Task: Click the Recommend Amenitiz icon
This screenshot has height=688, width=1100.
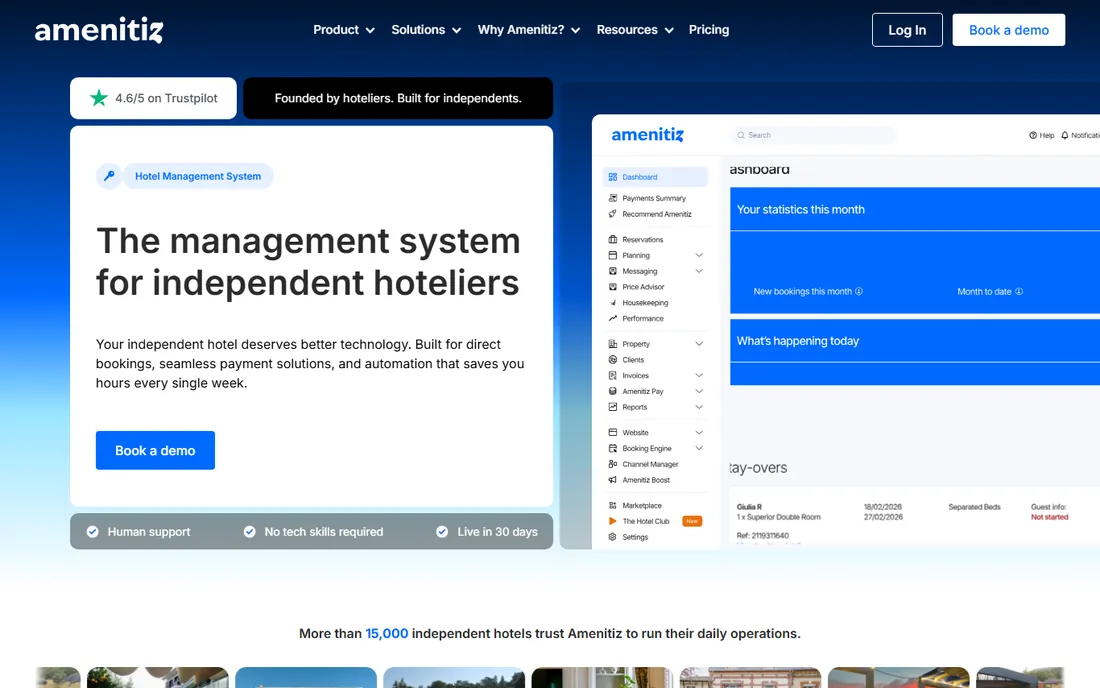Action: (612, 214)
